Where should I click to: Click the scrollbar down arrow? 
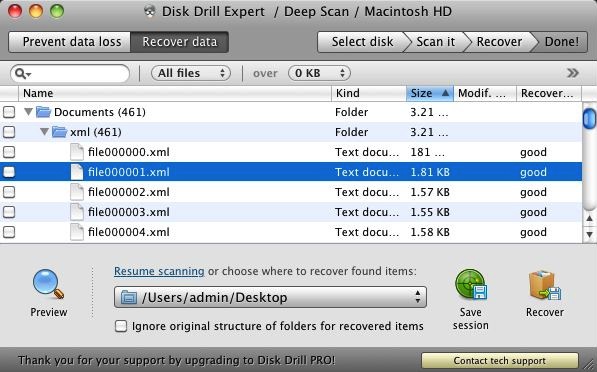pos(589,234)
